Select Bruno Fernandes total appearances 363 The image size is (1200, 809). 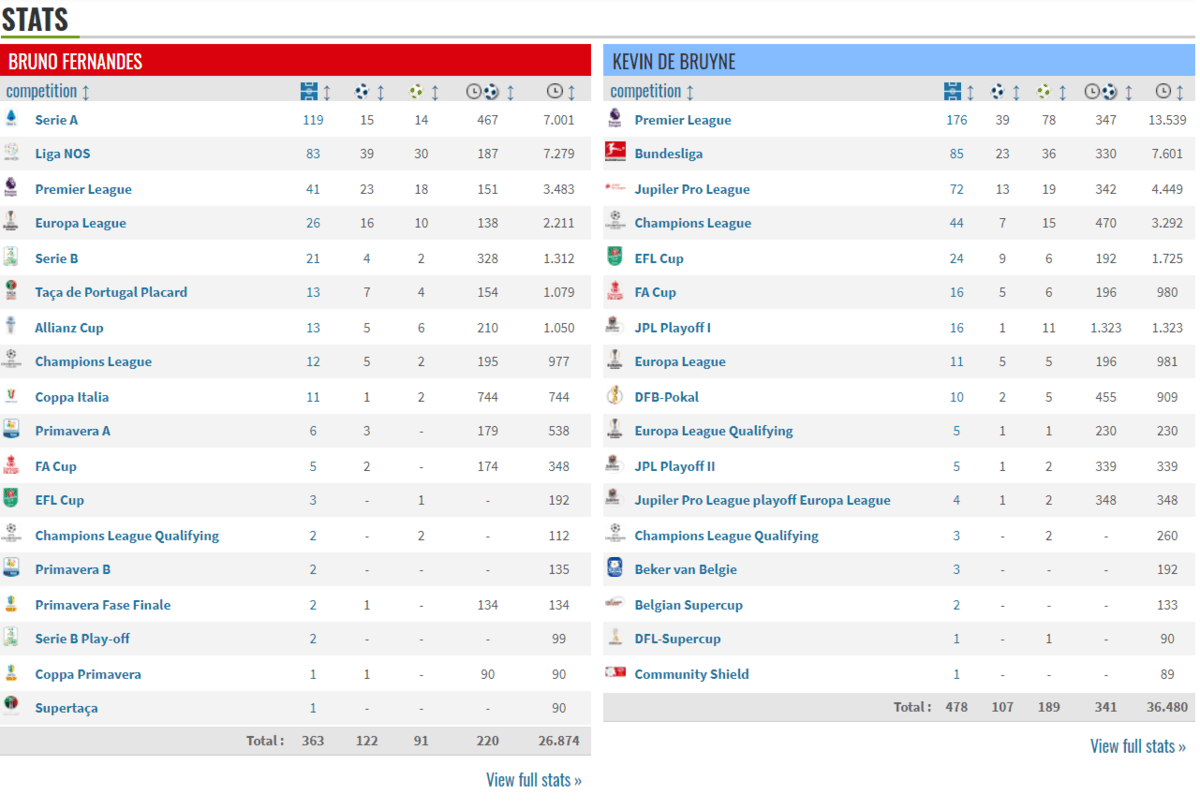(313, 741)
